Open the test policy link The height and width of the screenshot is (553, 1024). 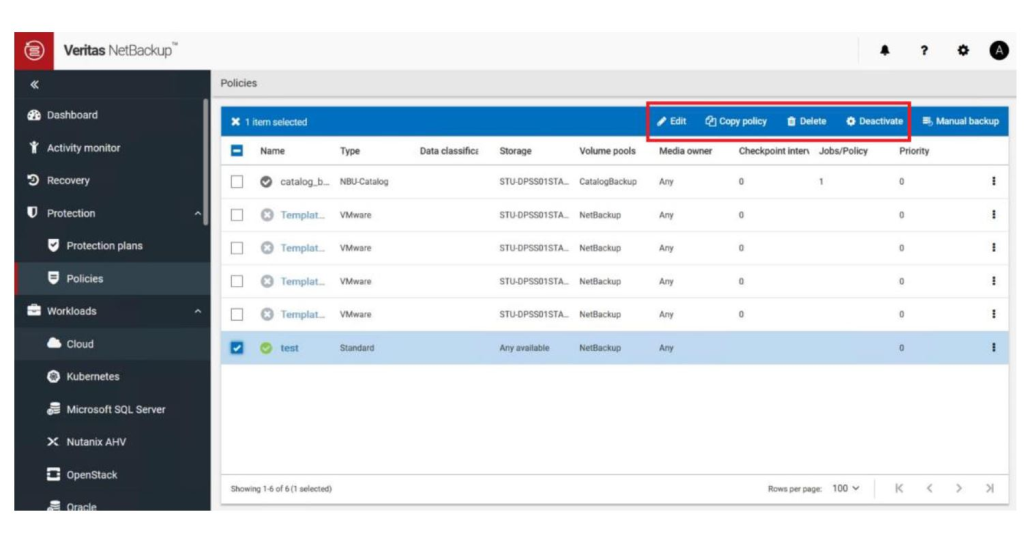pos(289,348)
